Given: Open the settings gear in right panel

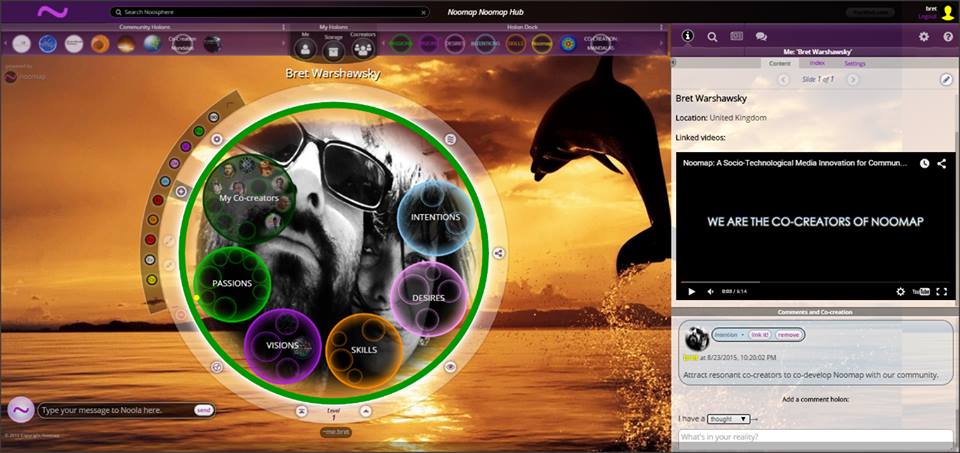Looking at the screenshot, I should pos(924,37).
